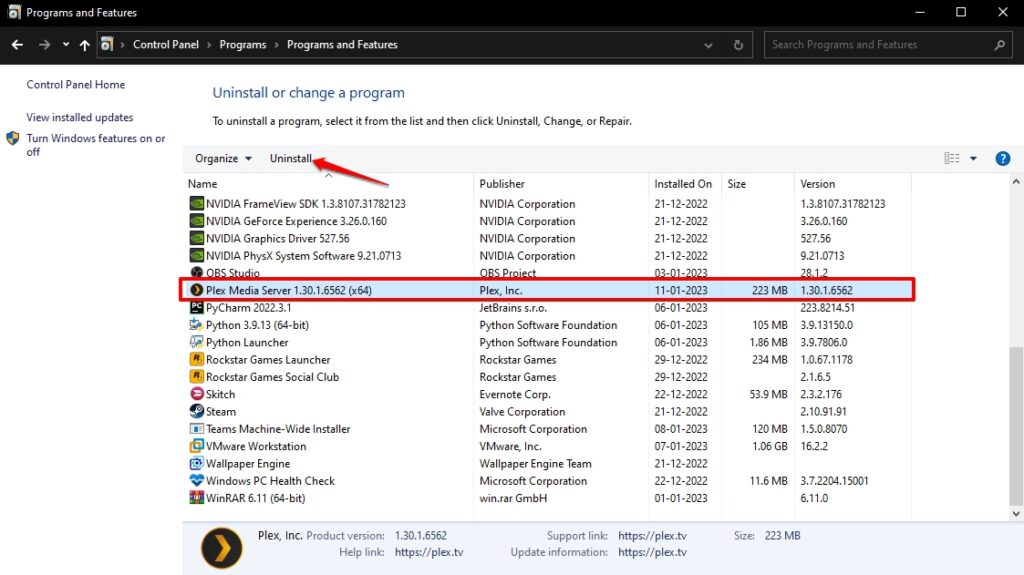1024x575 pixels.
Task: Sort list by Publisher column header
Action: coord(502,184)
